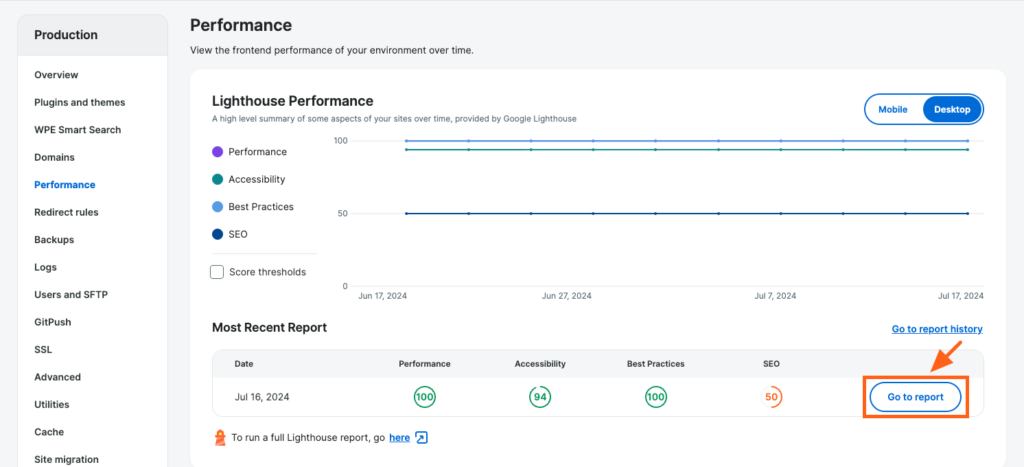
Task: Select the Desktop view toggle
Action: click(952, 109)
